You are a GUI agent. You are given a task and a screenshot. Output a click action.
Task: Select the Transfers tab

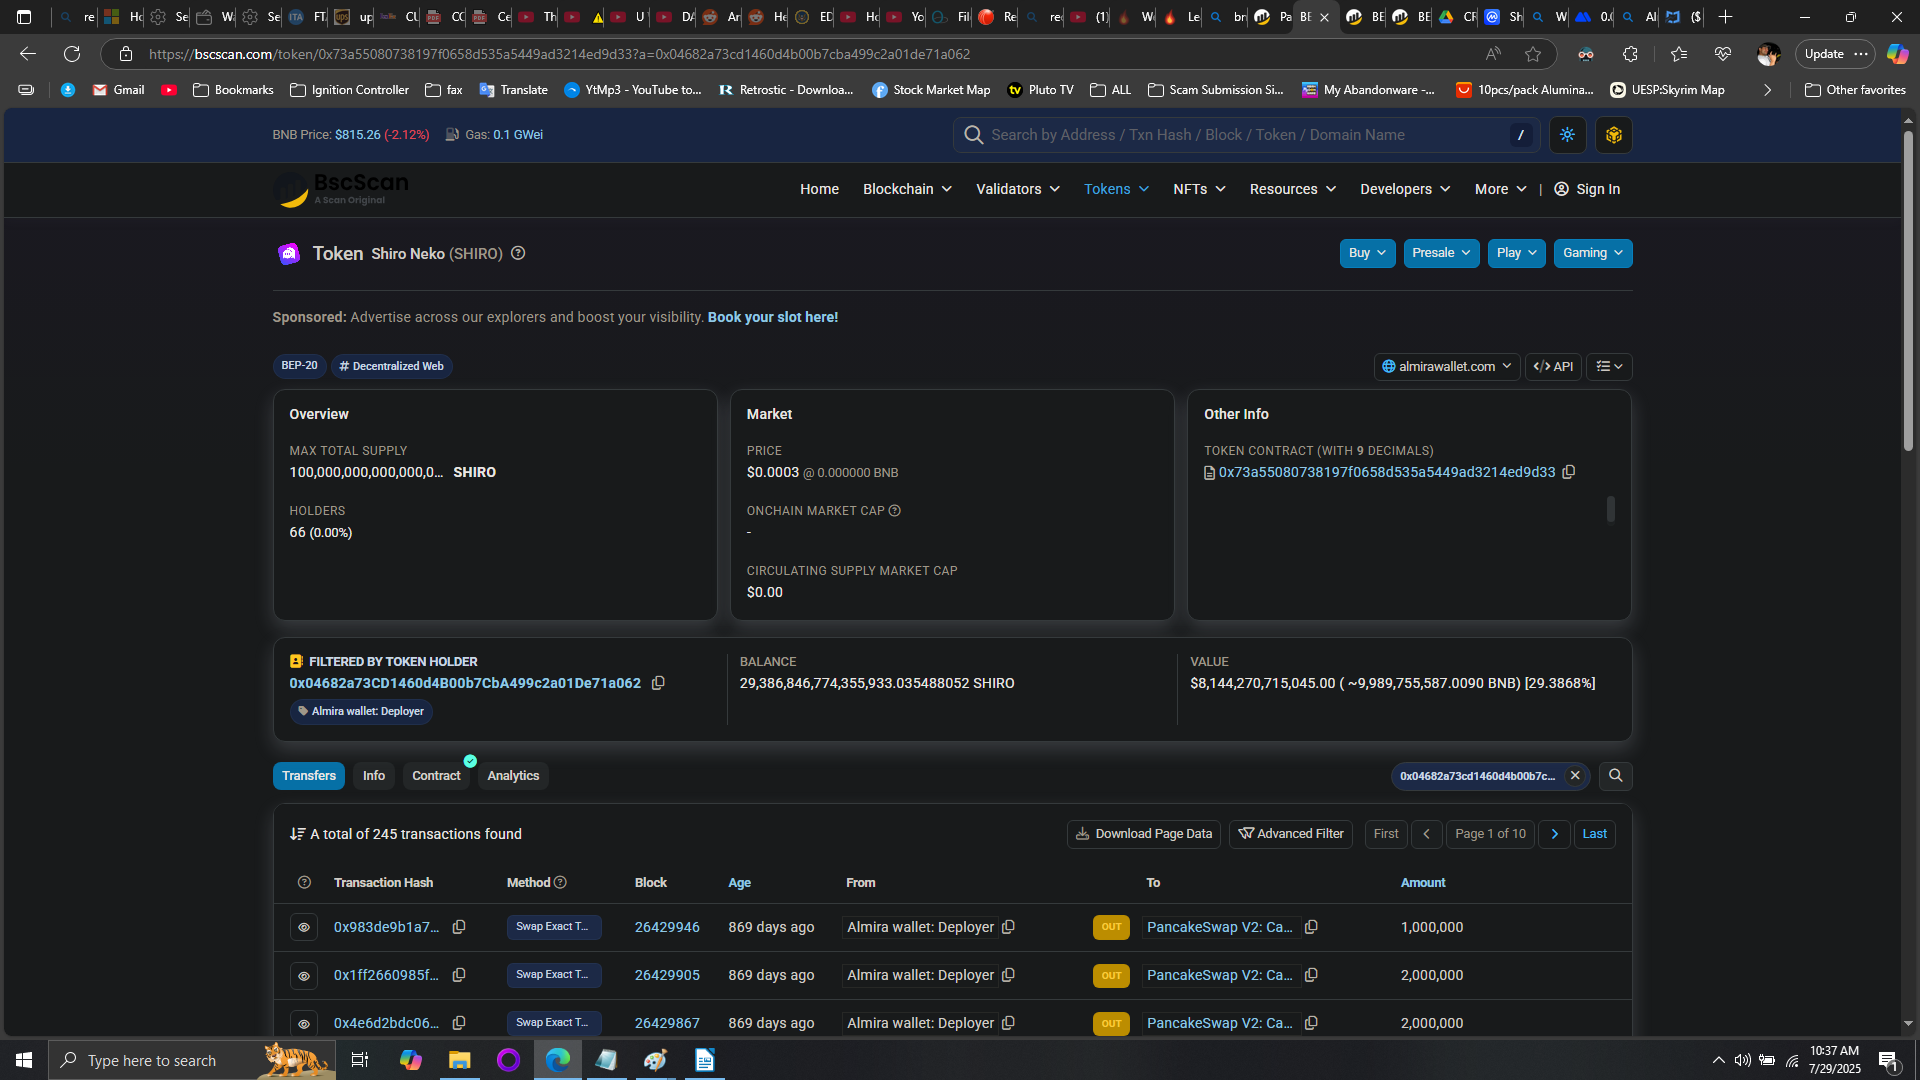tap(309, 776)
